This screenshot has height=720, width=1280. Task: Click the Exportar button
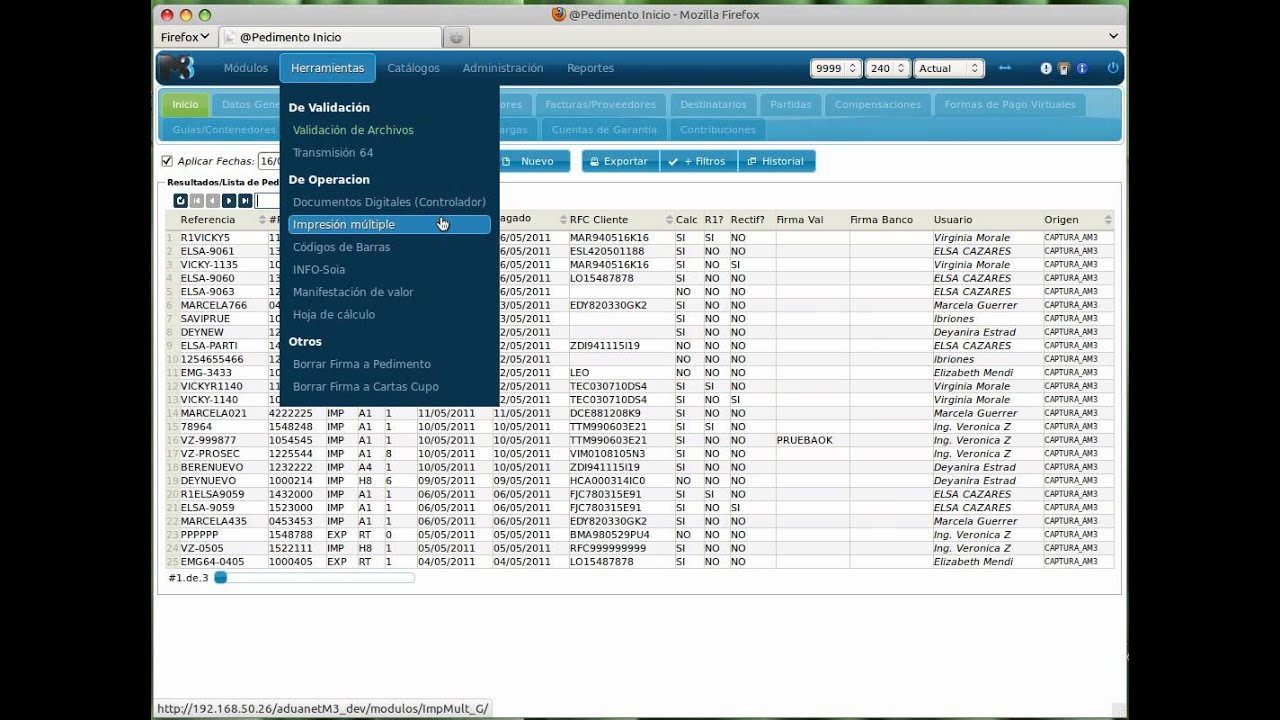click(x=621, y=161)
